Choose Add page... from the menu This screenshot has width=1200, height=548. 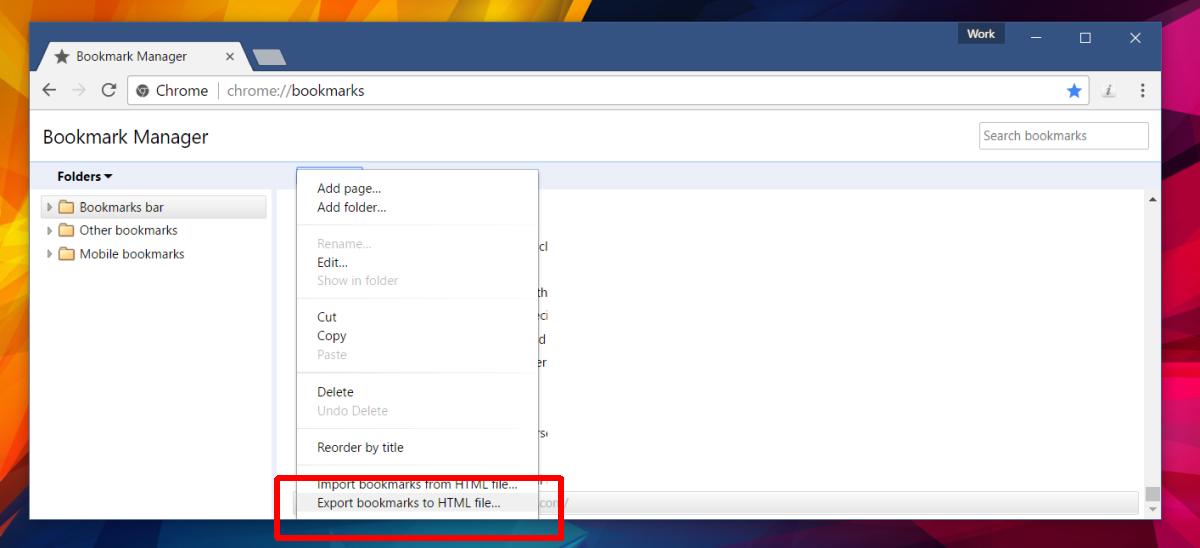tap(349, 188)
